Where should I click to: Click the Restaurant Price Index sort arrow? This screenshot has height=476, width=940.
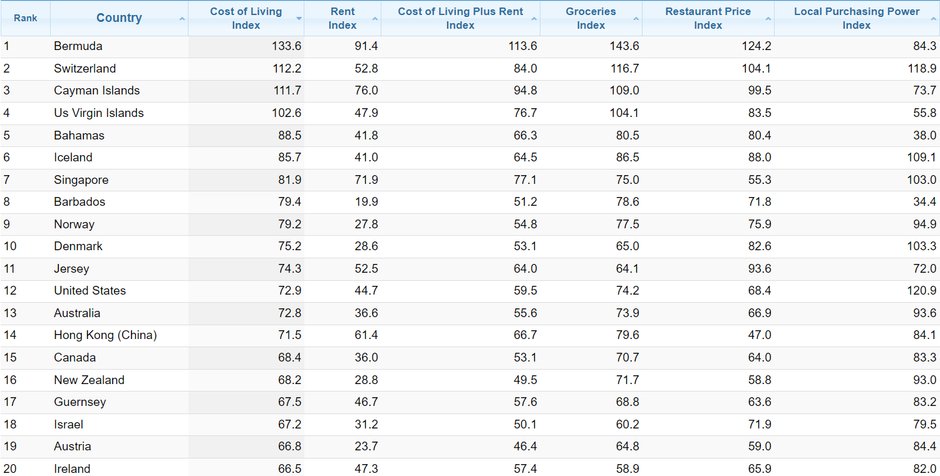767,19
